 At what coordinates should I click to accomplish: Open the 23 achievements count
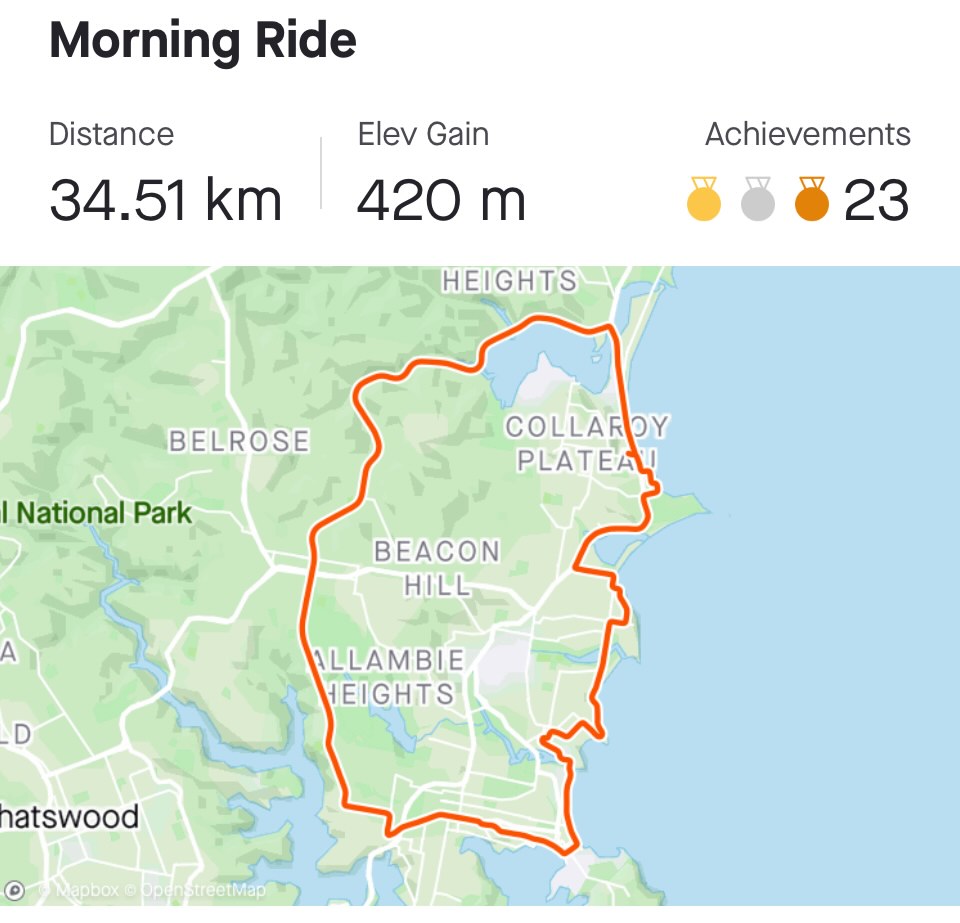[x=876, y=200]
